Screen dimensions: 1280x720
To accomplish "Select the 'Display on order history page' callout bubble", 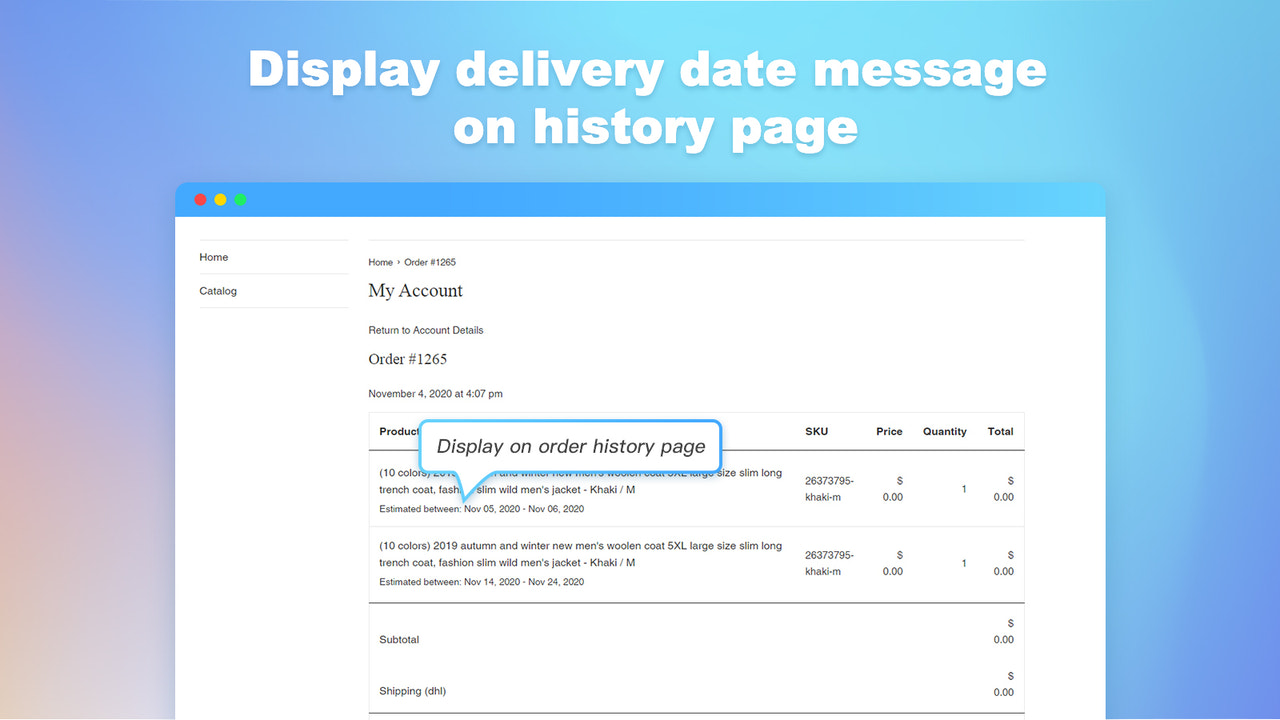I will pos(570,446).
